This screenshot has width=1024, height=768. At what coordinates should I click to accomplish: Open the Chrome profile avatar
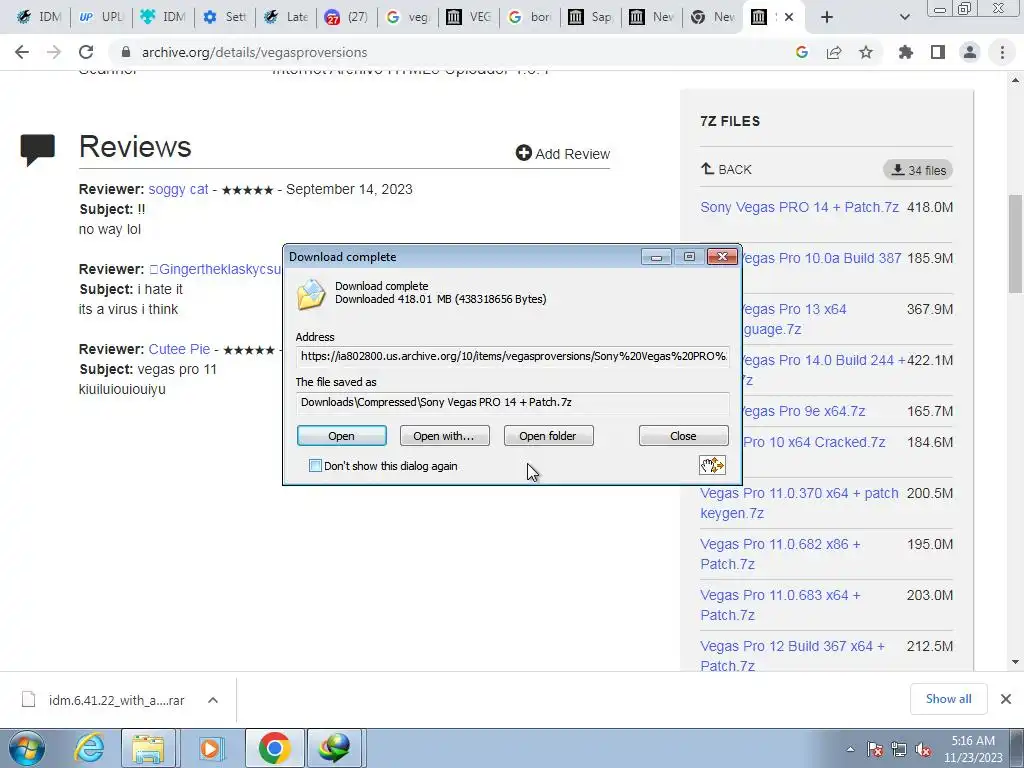click(970, 52)
